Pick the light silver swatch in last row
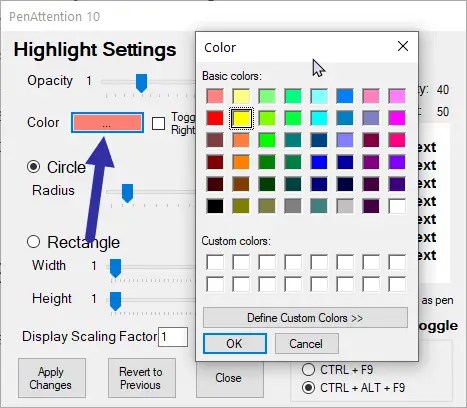The width and height of the screenshot is (467, 408). click(x=345, y=206)
